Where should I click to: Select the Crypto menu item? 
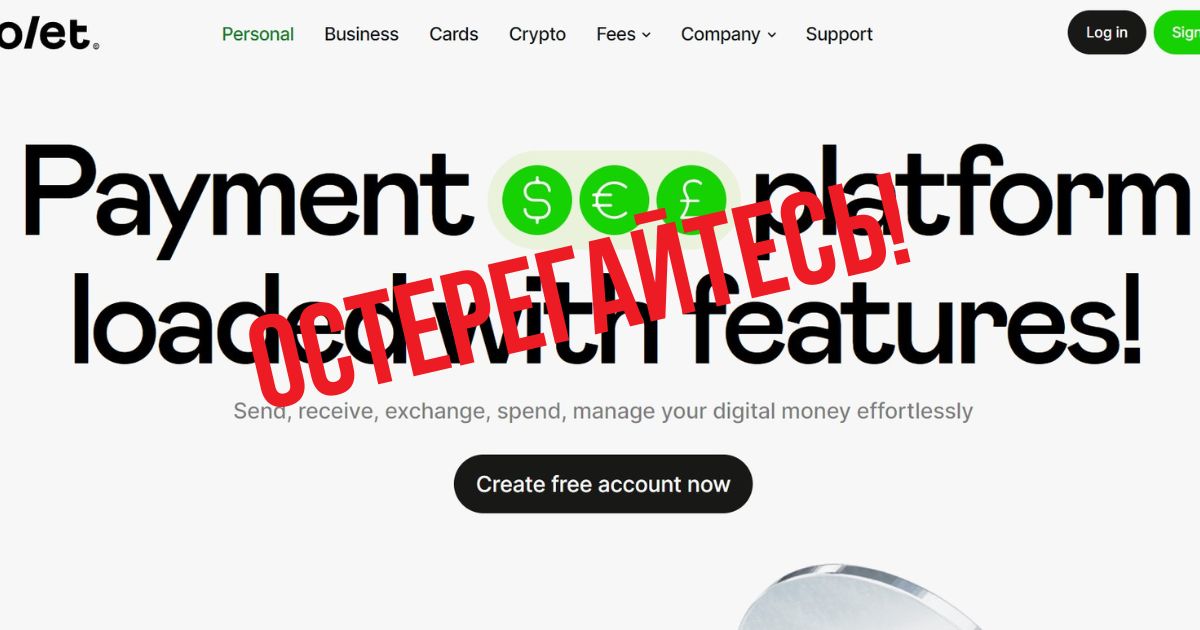[537, 34]
